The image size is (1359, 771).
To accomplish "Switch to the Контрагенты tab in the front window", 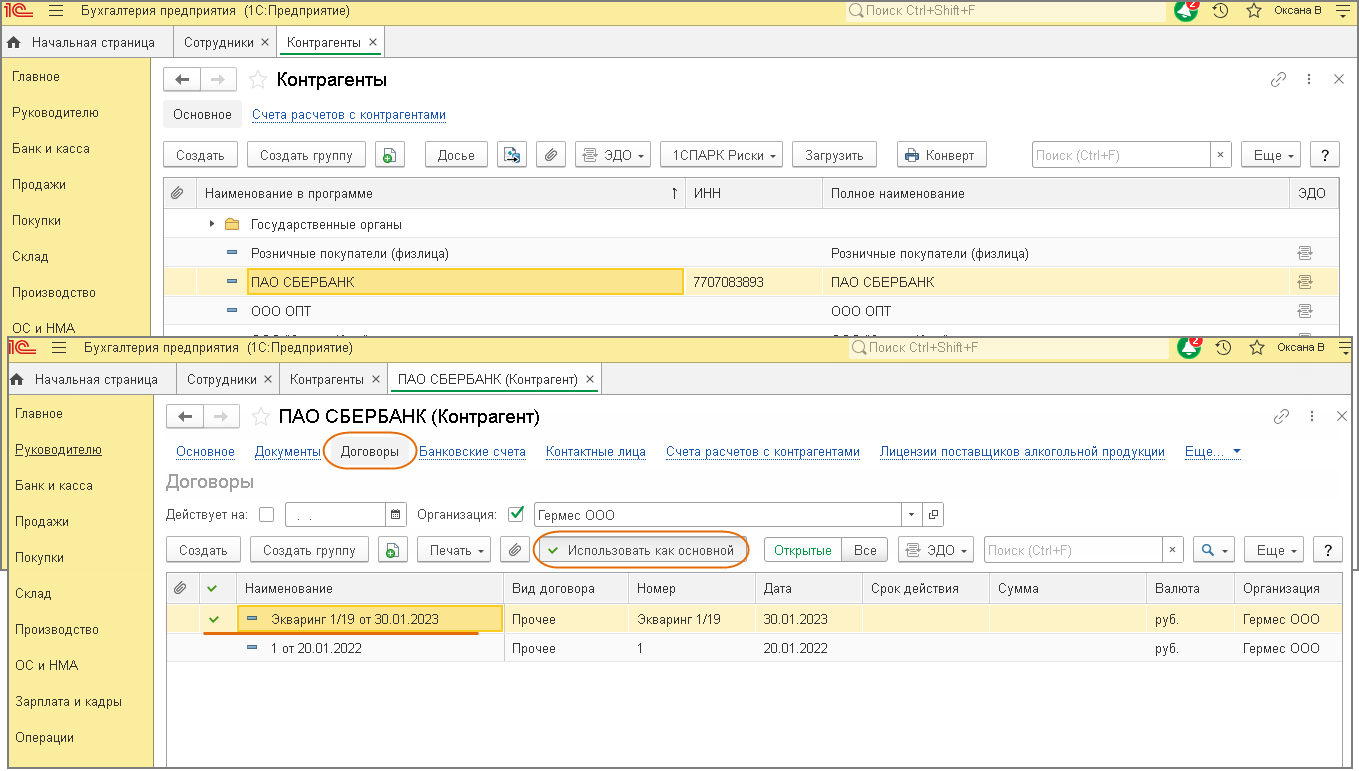I will 326,380.
